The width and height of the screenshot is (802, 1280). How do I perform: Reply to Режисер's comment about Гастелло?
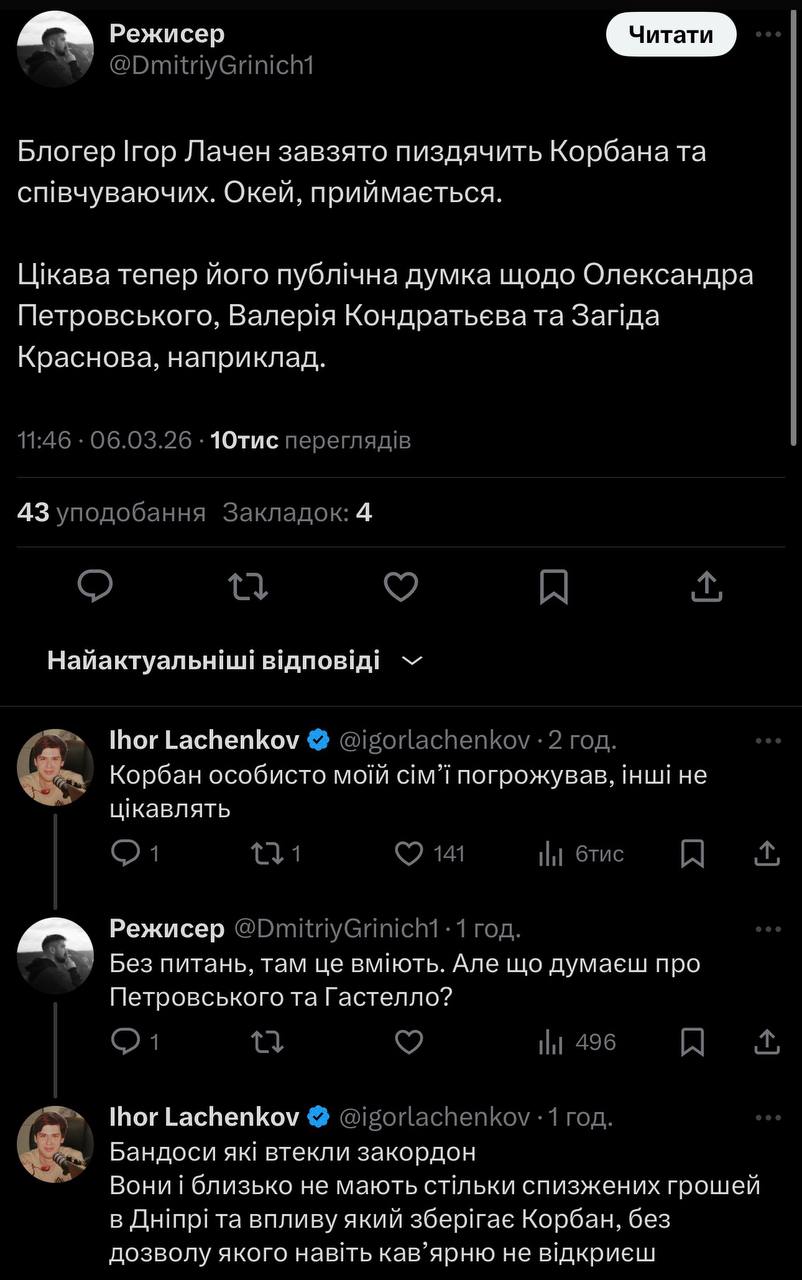[124, 1042]
